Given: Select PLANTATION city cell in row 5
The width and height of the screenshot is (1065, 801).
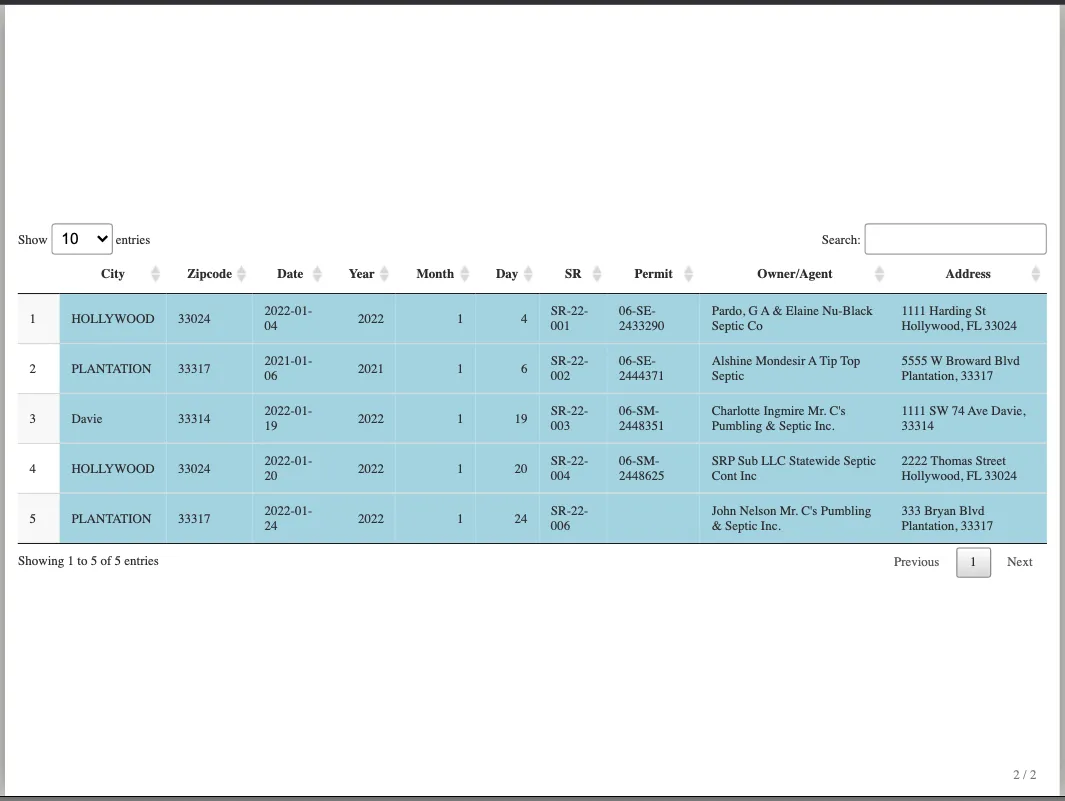Looking at the screenshot, I should pos(113,518).
